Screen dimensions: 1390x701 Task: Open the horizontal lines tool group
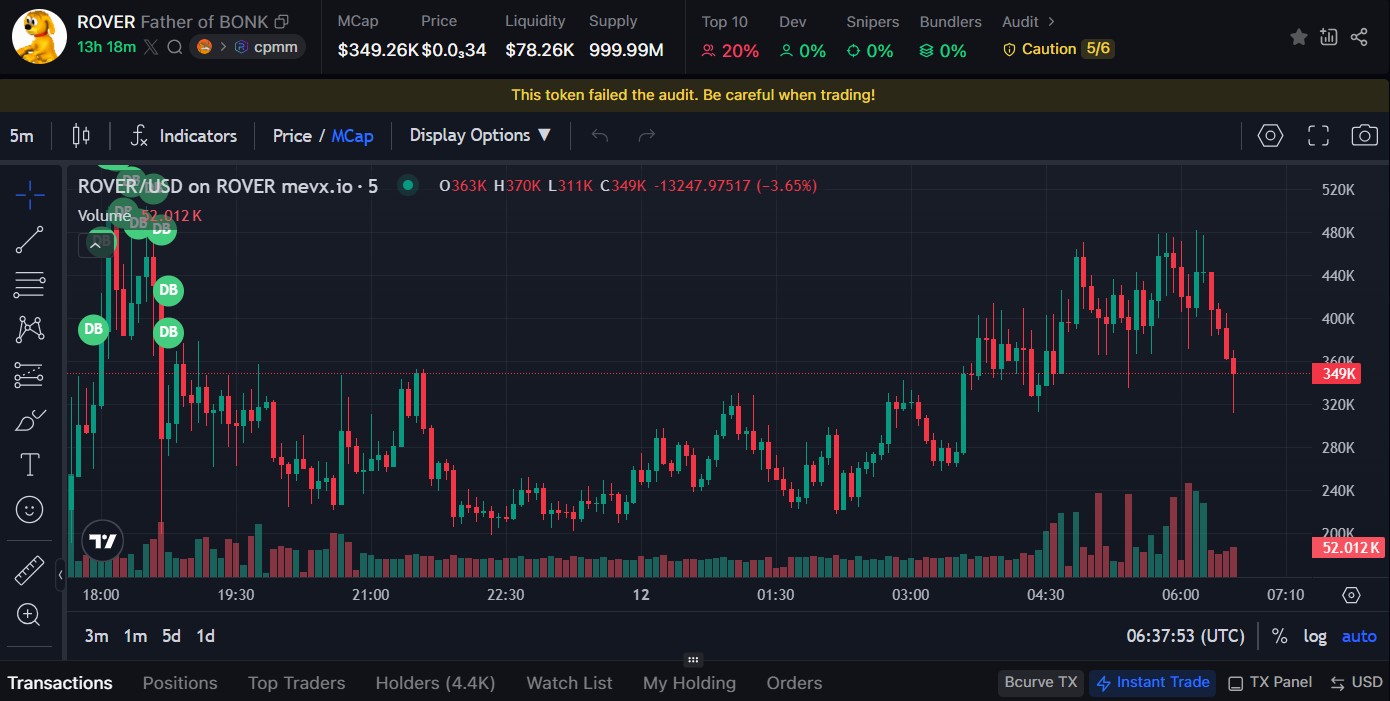pos(30,285)
